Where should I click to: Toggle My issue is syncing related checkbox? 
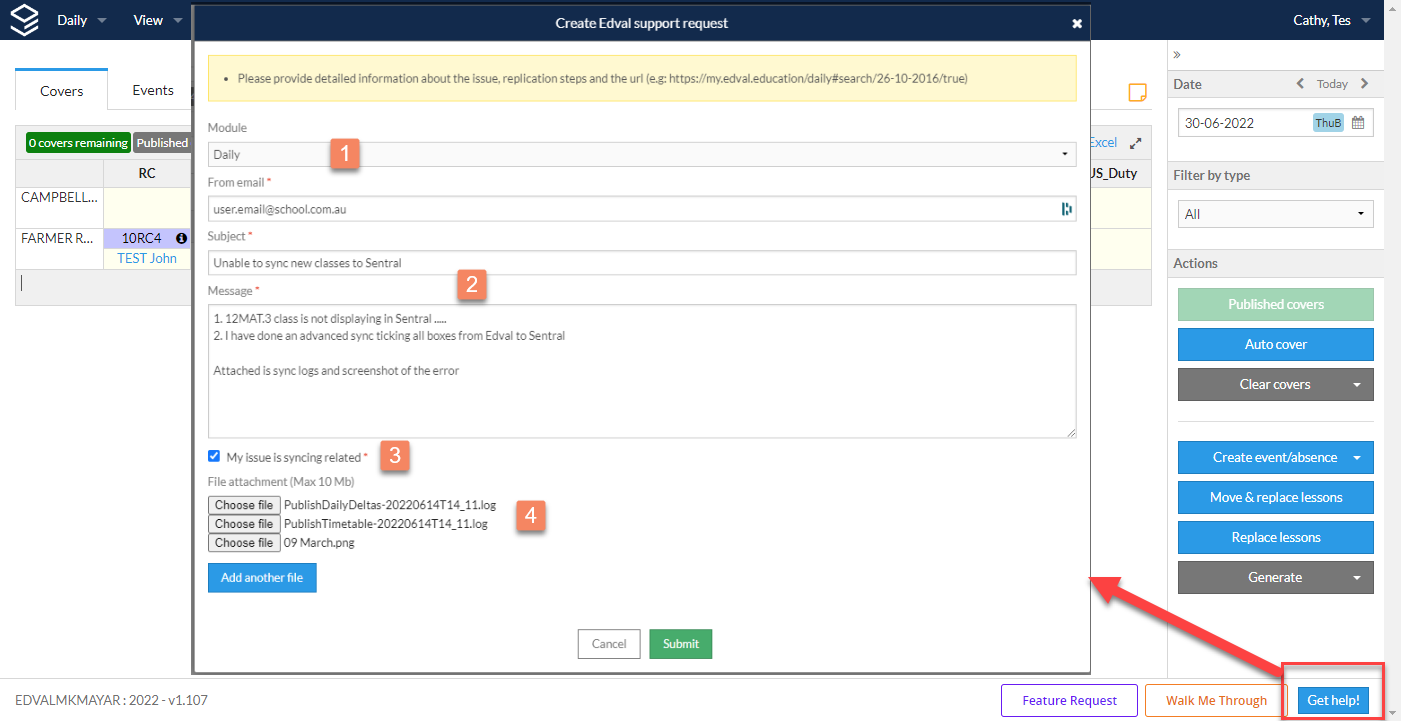(x=214, y=456)
